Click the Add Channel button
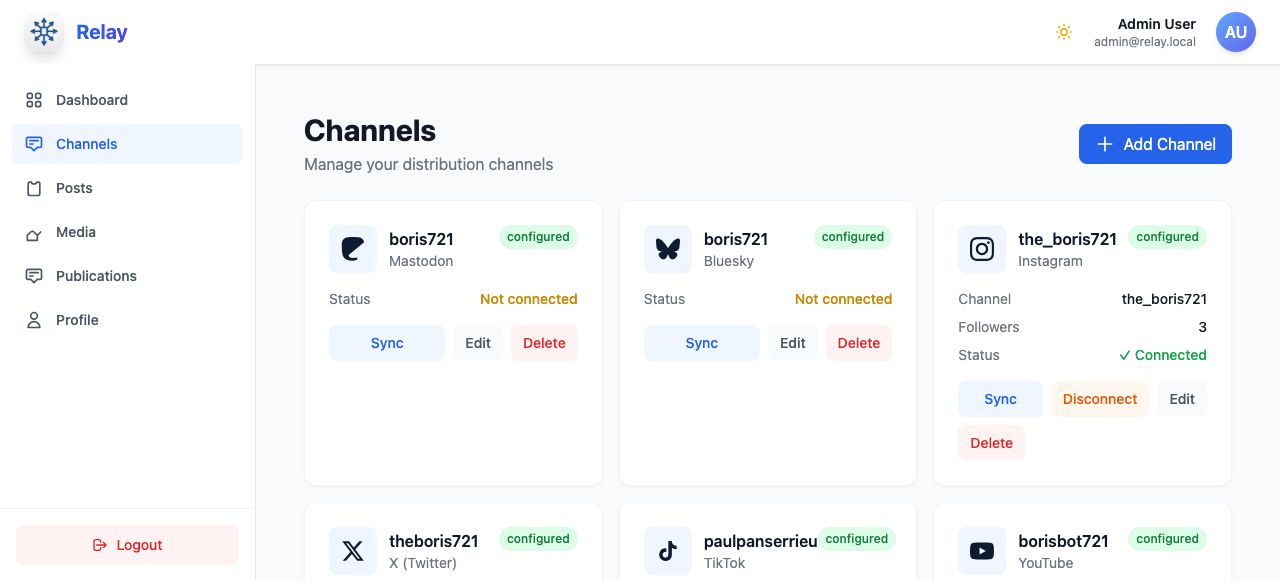The width and height of the screenshot is (1280, 581). (1155, 144)
